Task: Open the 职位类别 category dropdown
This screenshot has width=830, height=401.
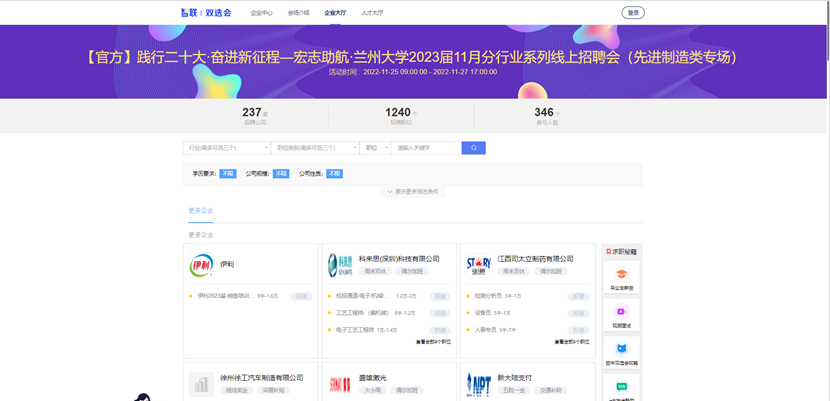Action: click(x=315, y=148)
